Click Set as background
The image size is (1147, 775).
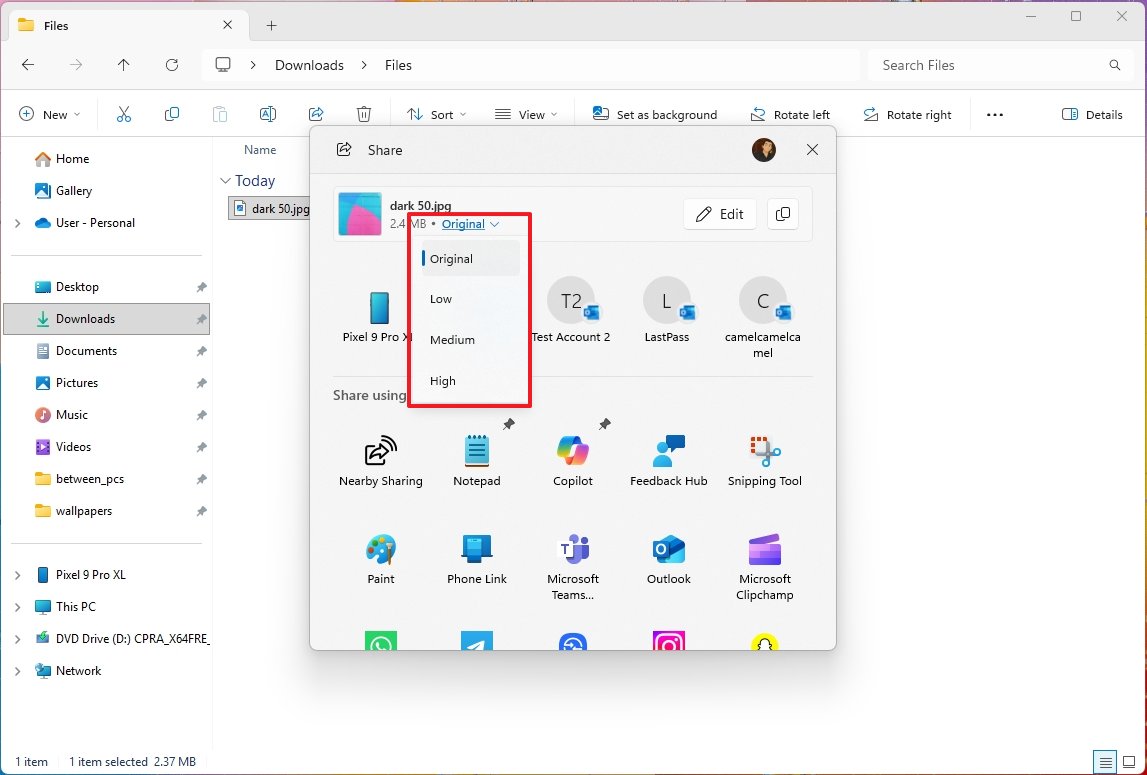pos(655,114)
